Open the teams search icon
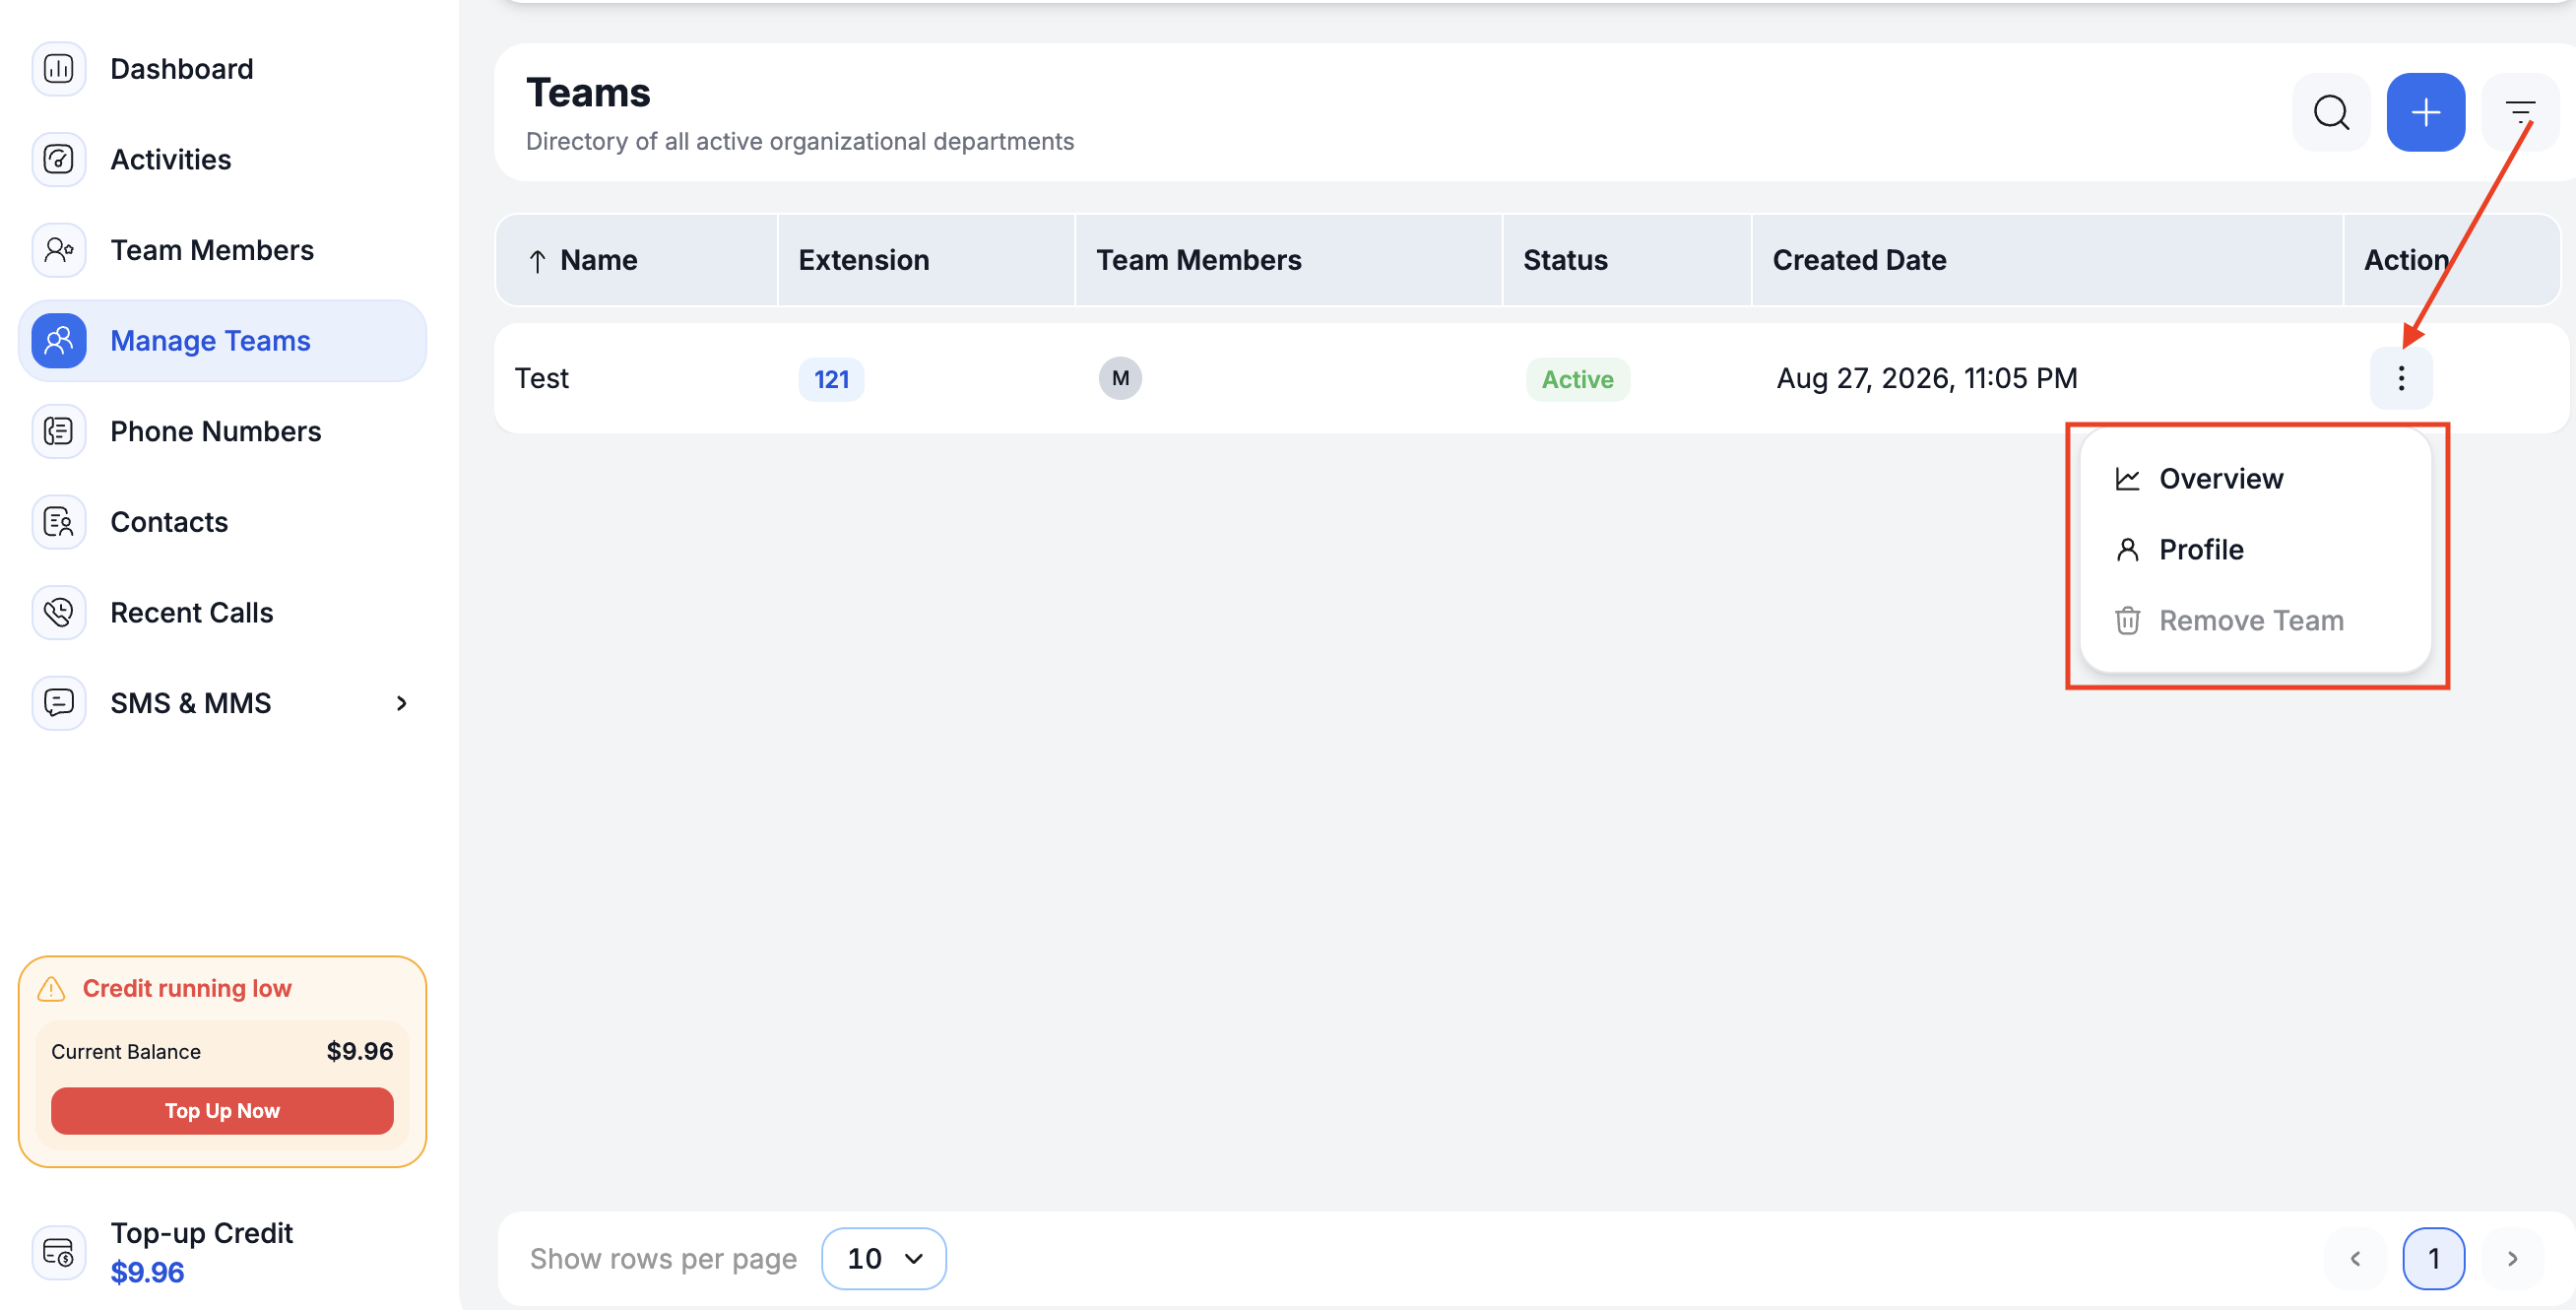The width and height of the screenshot is (2576, 1310). point(2331,112)
